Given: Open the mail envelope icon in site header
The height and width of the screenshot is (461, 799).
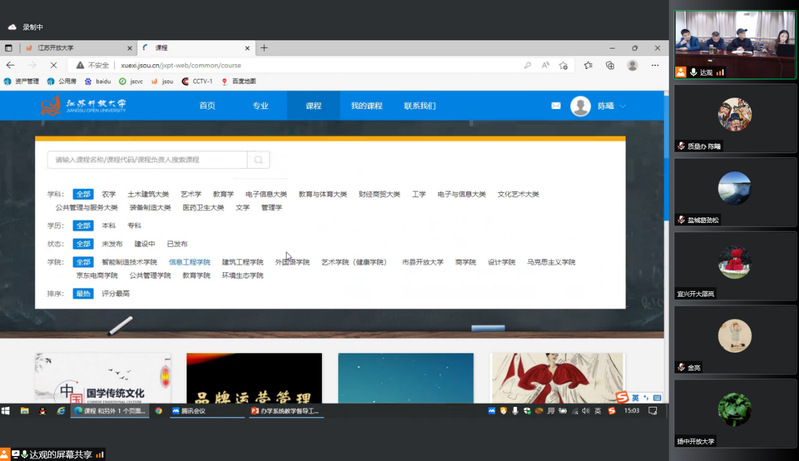Looking at the screenshot, I should tap(556, 106).
